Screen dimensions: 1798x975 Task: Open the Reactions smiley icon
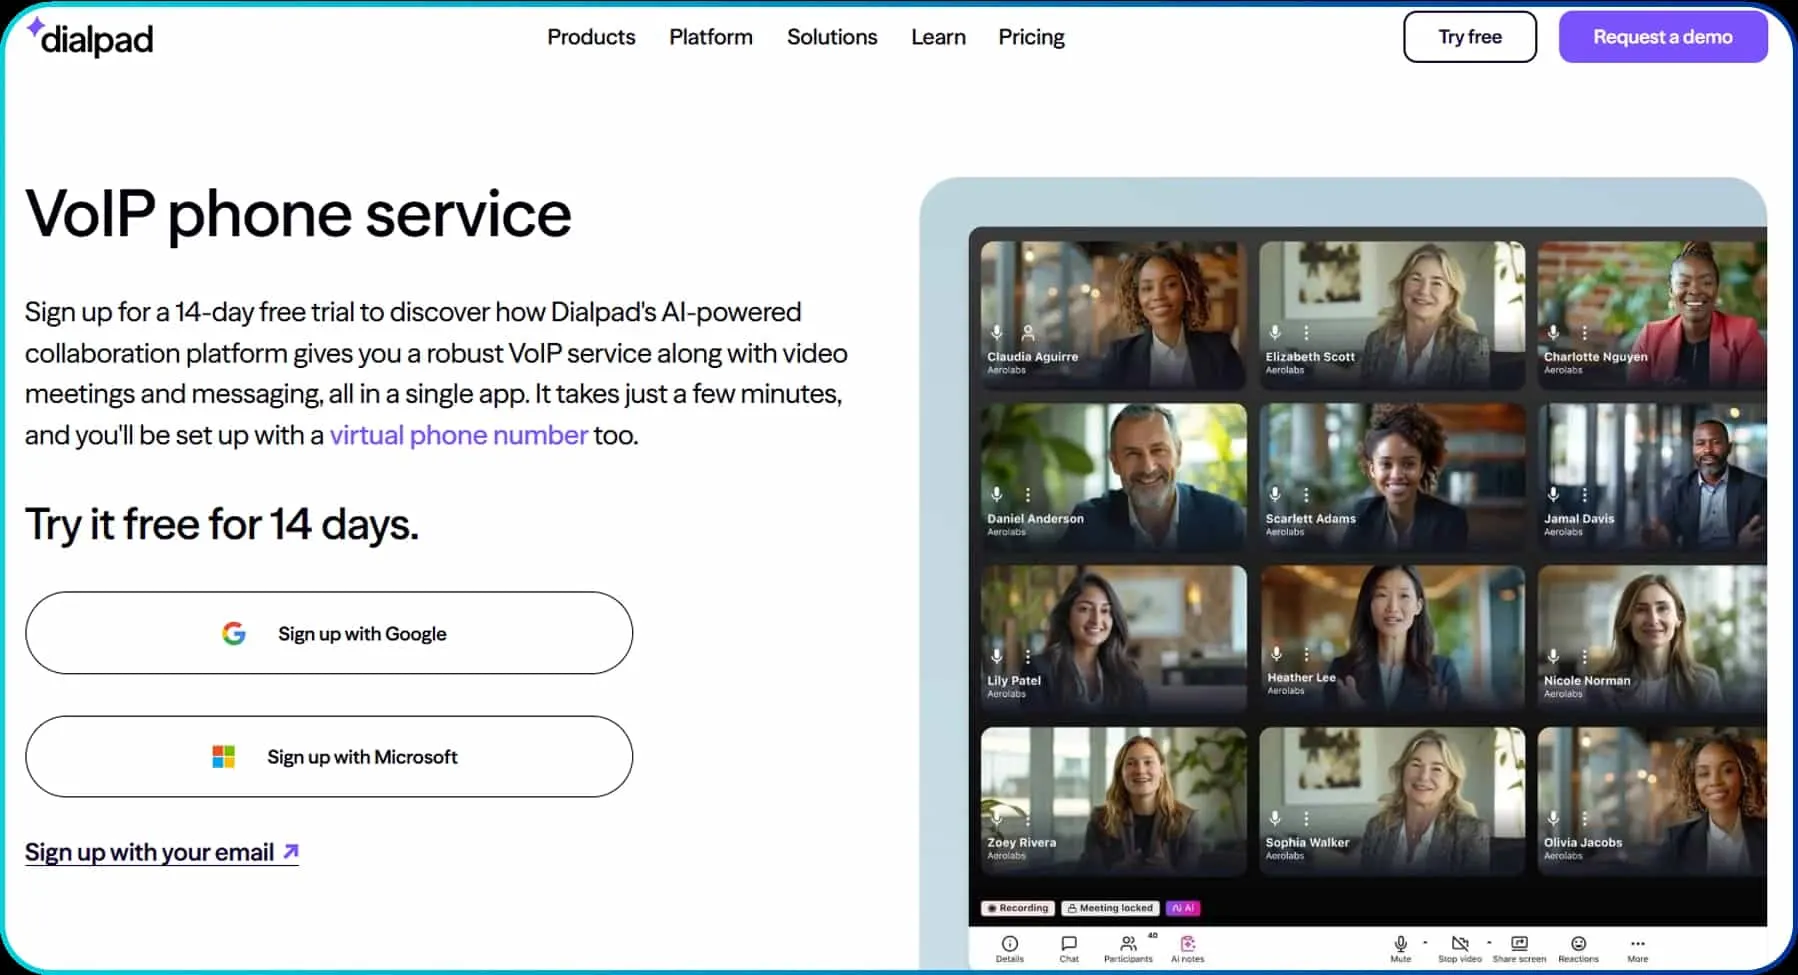pyautogui.click(x=1578, y=944)
